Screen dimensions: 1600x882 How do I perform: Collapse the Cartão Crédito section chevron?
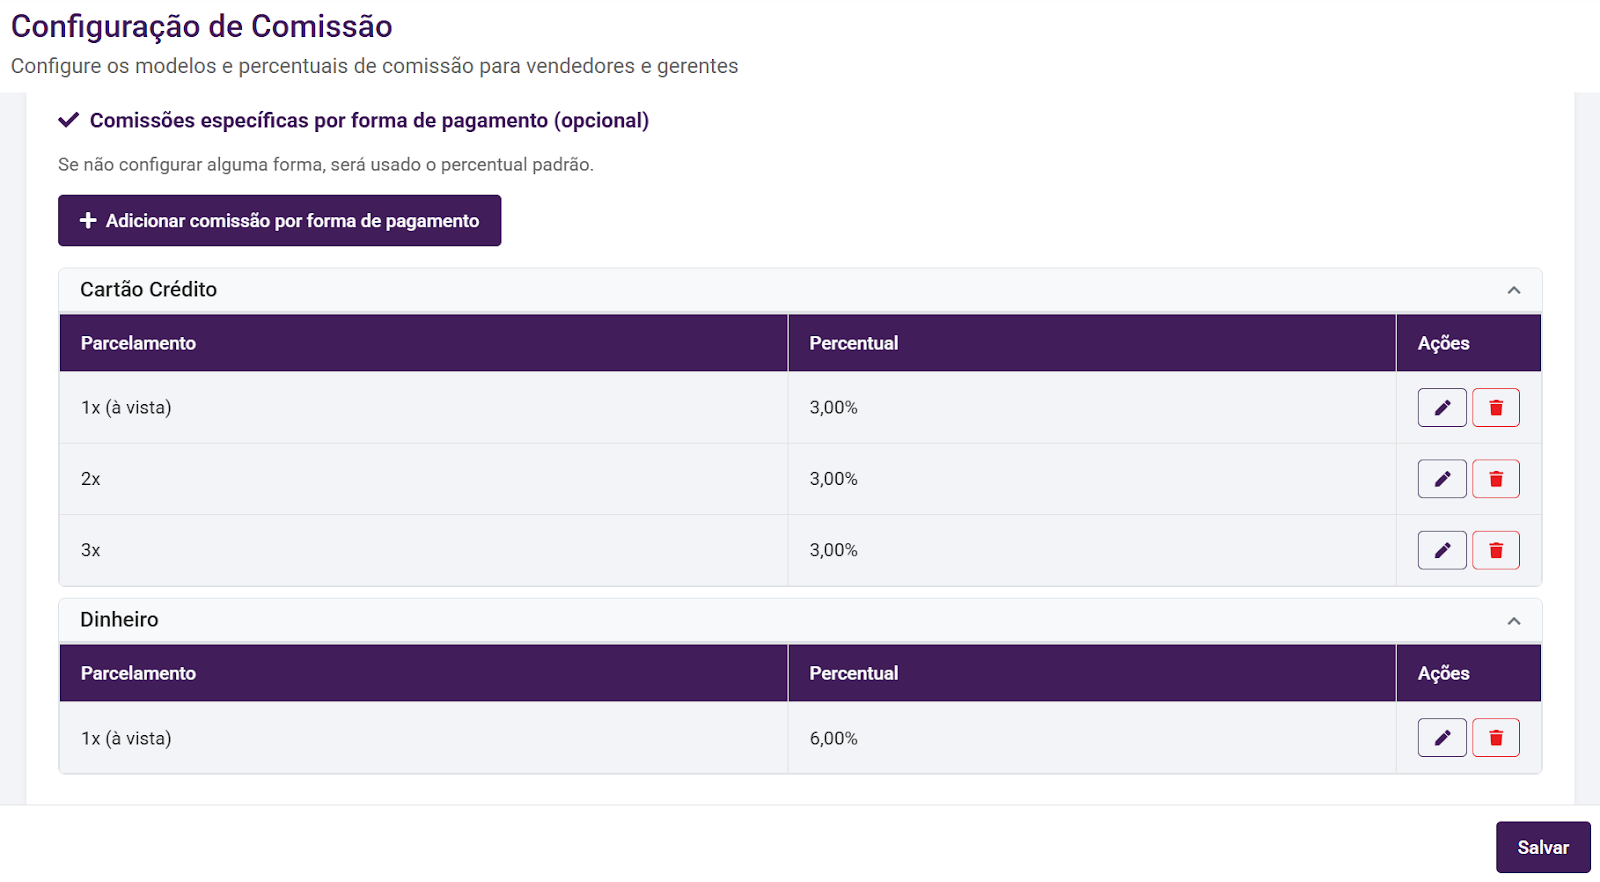[x=1513, y=290]
